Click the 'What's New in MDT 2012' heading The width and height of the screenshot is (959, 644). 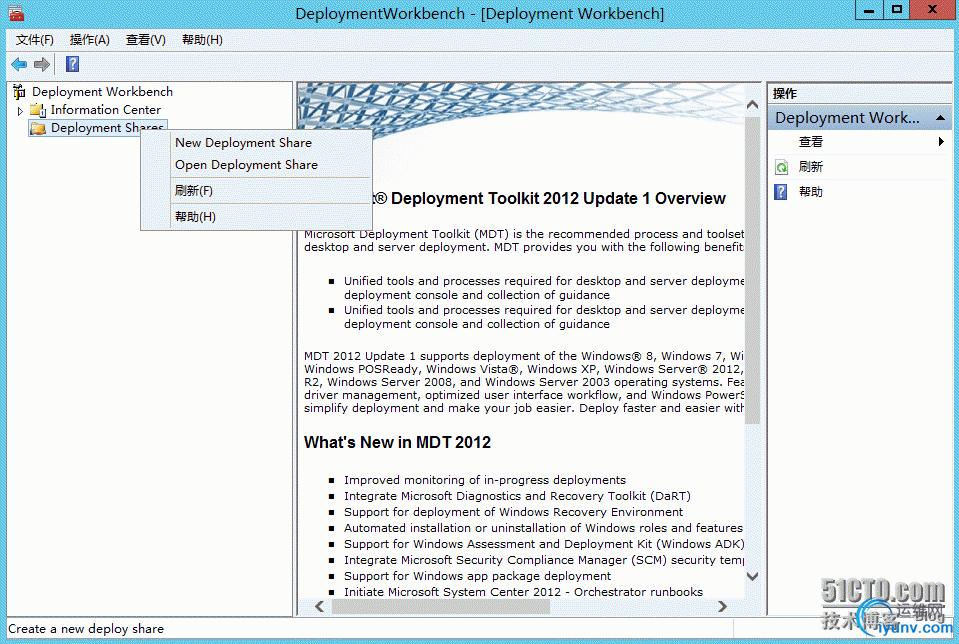tap(398, 442)
